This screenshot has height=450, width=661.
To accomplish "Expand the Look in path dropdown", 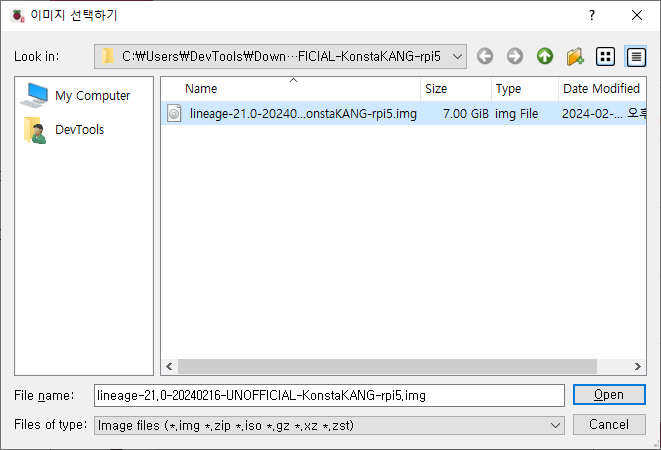I will pos(457,56).
